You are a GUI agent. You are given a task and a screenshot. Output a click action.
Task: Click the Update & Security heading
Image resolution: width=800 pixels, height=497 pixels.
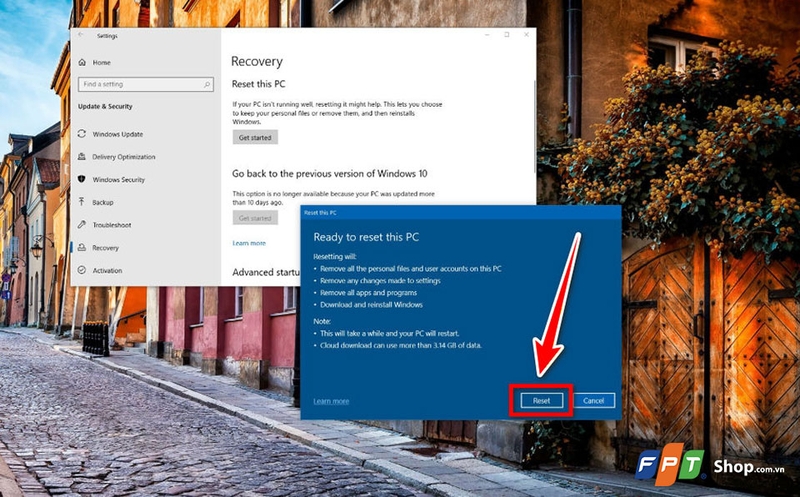(105, 106)
